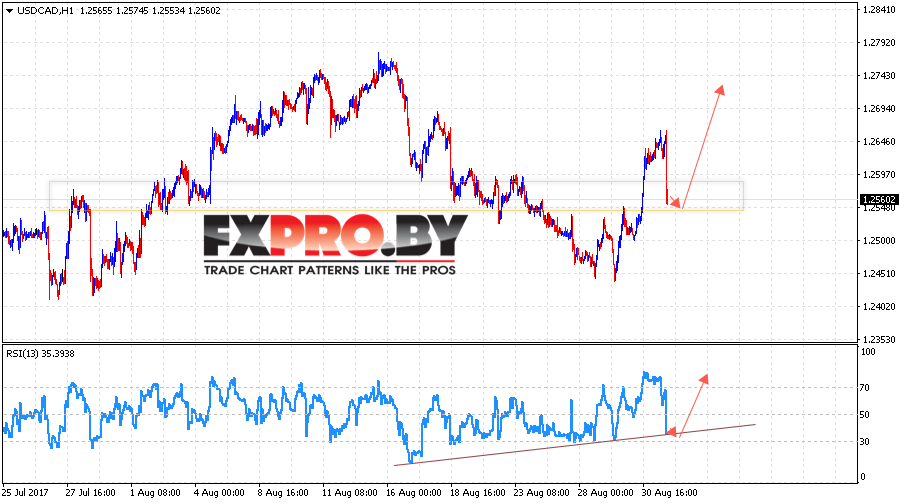The height and width of the screenshot is (504, 900).
Task: Click the RSI scale value 70
Action: pyautogui.click(x=865, y=388)
